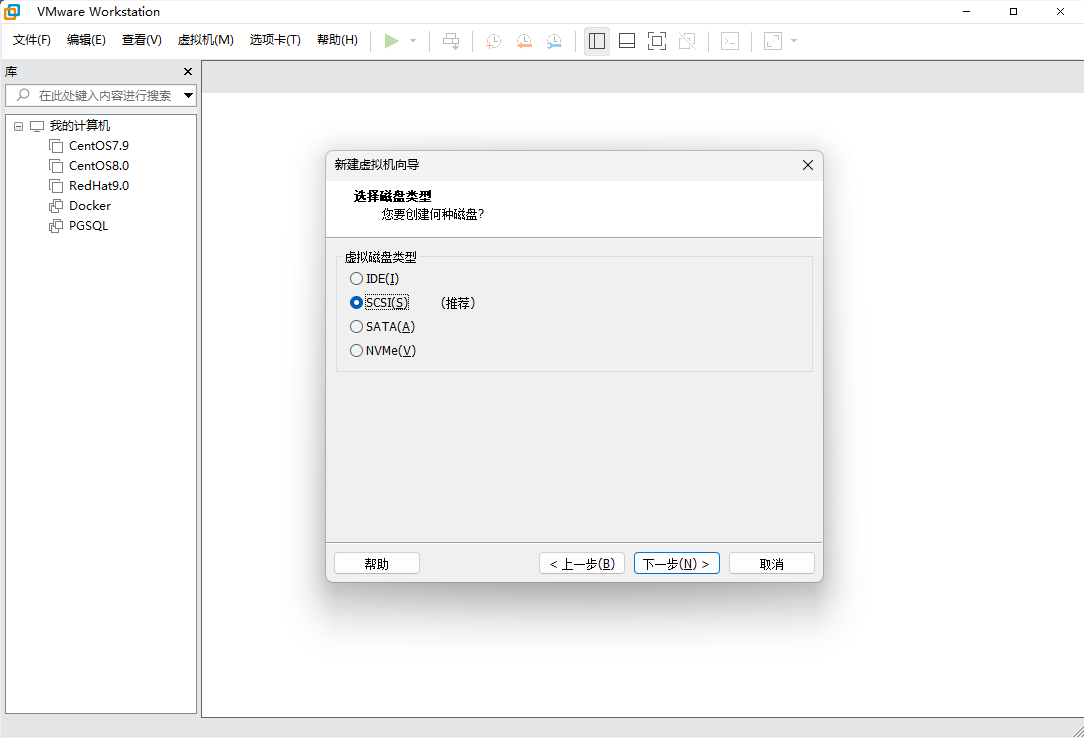Click the Unity mode toolbar icon
This screenshot has width=1084, height=738.
coord(687,41)
